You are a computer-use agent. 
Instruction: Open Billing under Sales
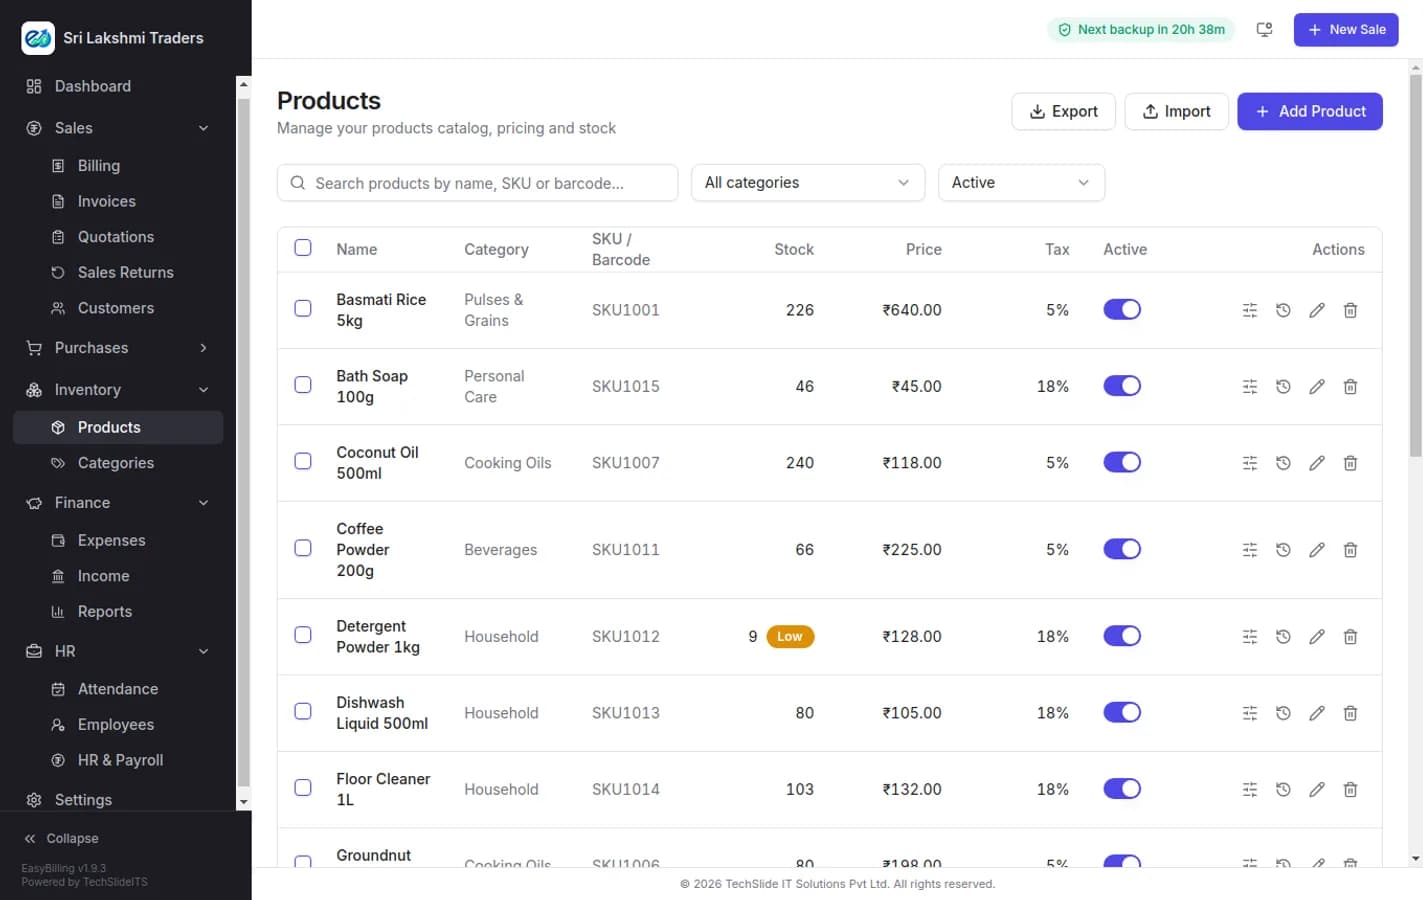[118, 166]
